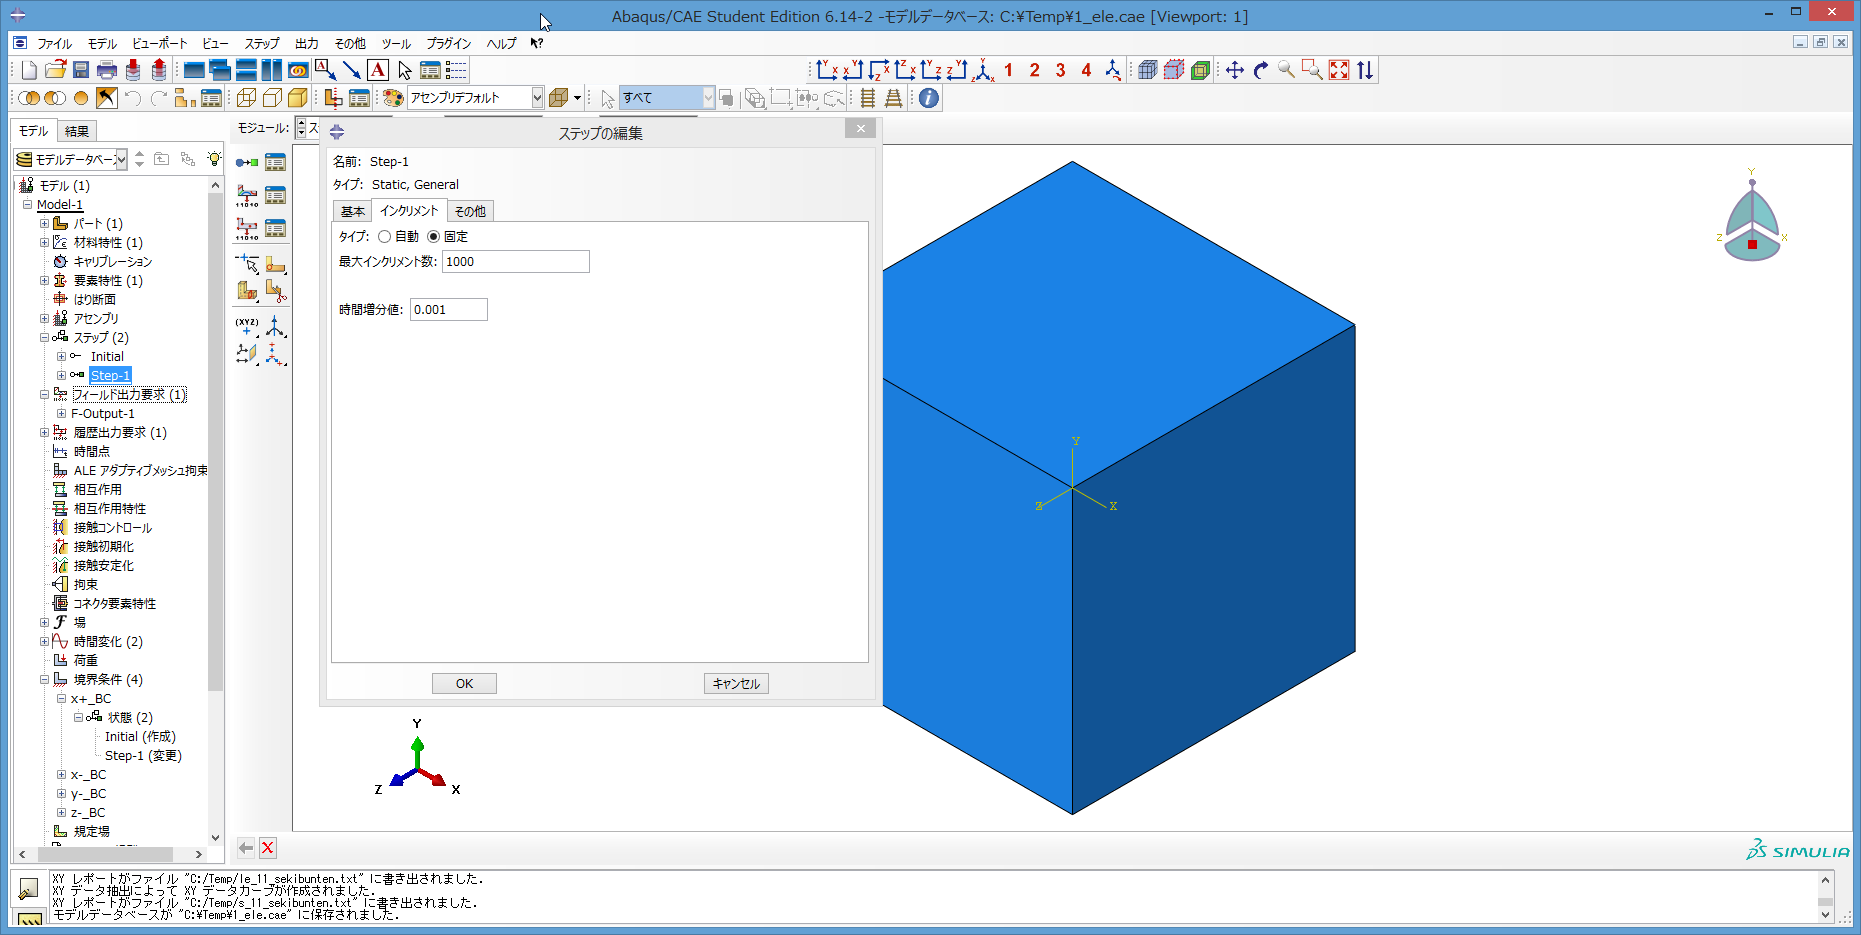This screenshot has width=1861, height=935.
Task: Click キャンセル in step editor
Action: click(x=736, y=684)
